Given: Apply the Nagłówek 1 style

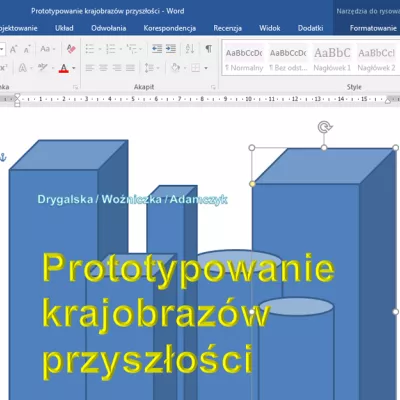Looking at the screenshot, I should click(x=332, y=59).
